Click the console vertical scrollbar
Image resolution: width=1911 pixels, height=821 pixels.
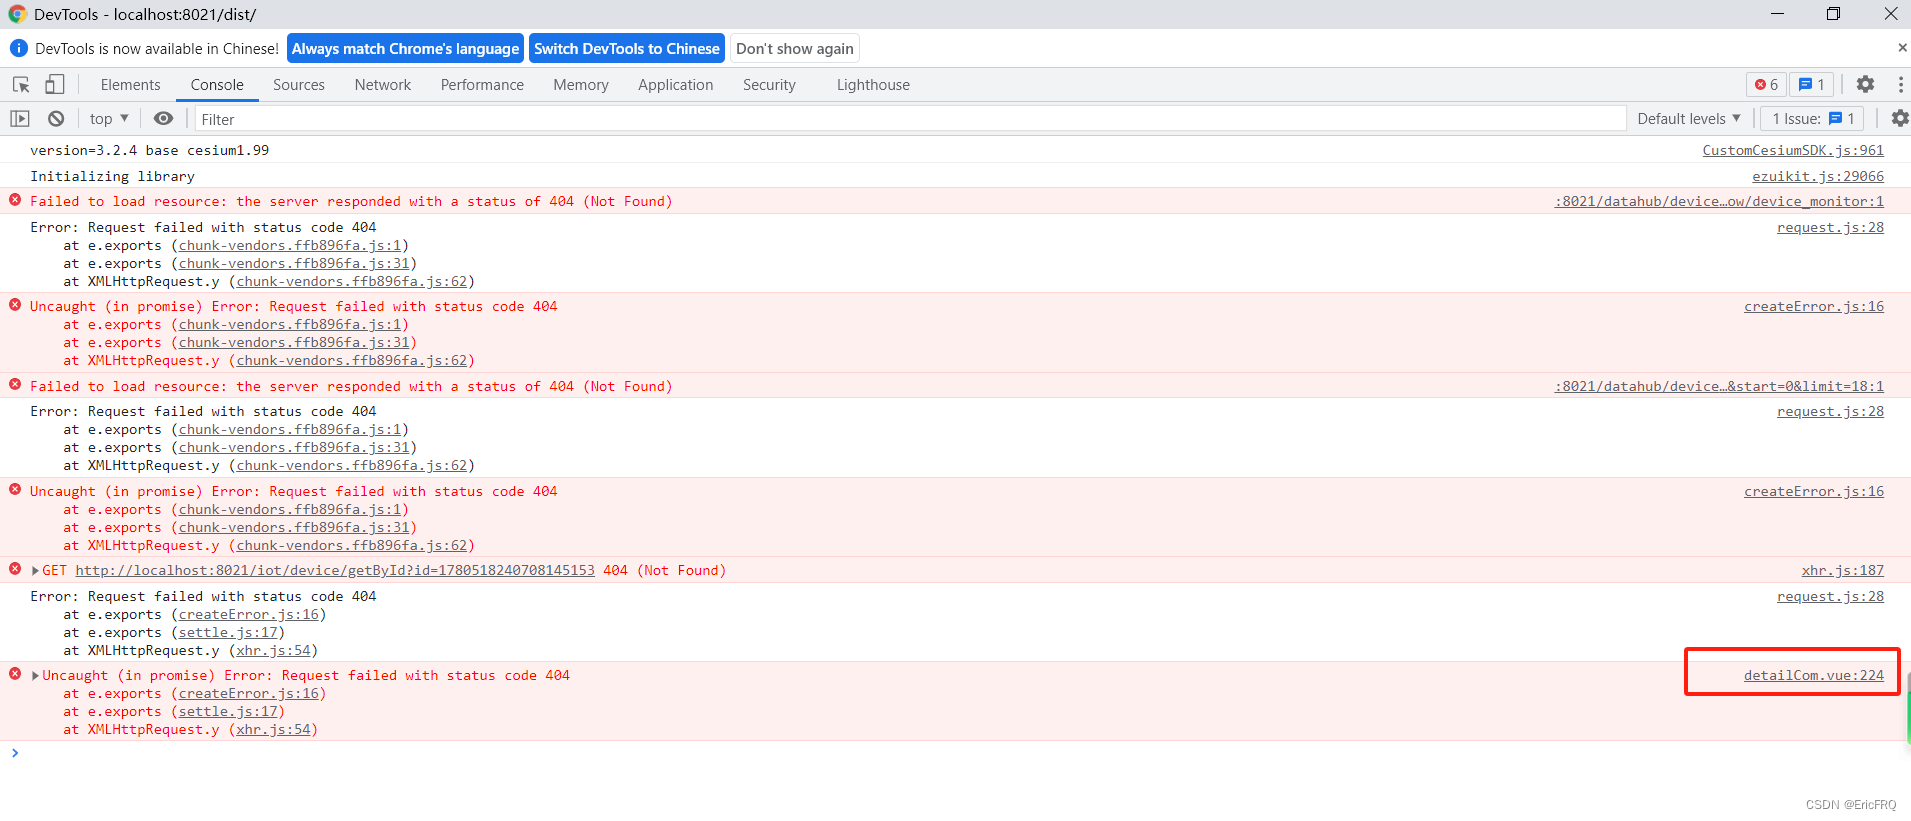(x=1908, y=708)
